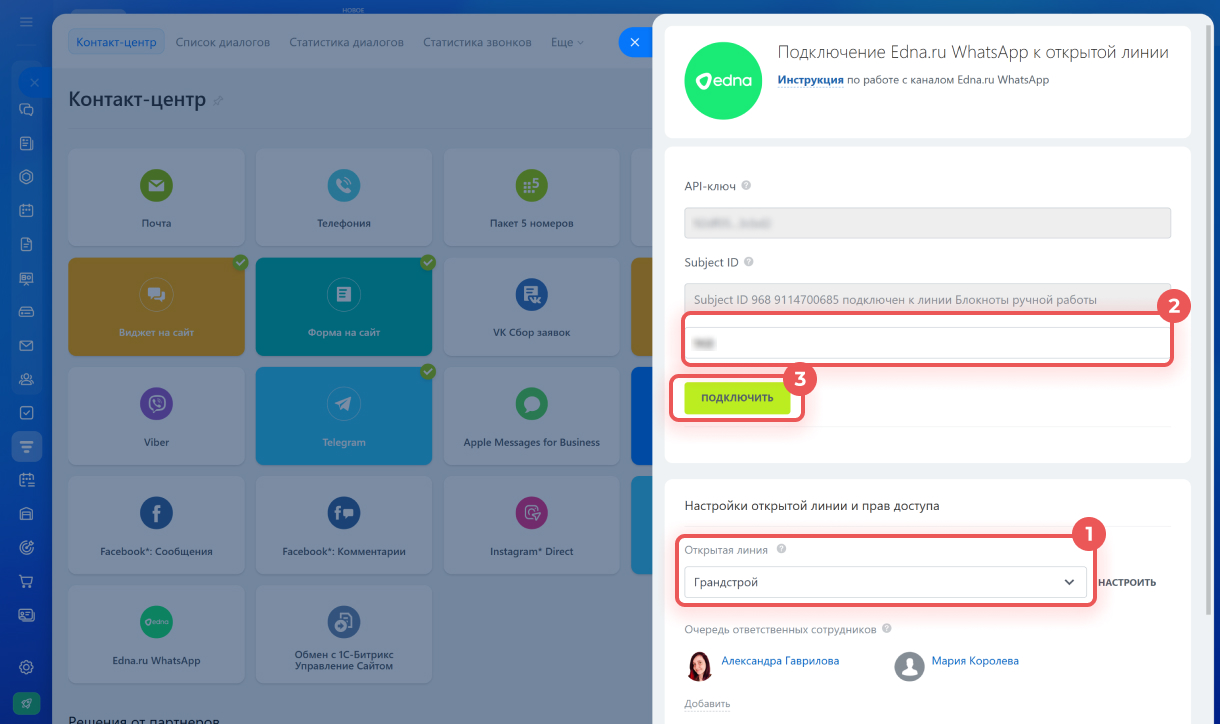Click the help icon next to Открытая линия
1220x724 pixels.
pyautogui.click(x=781, y=549)
